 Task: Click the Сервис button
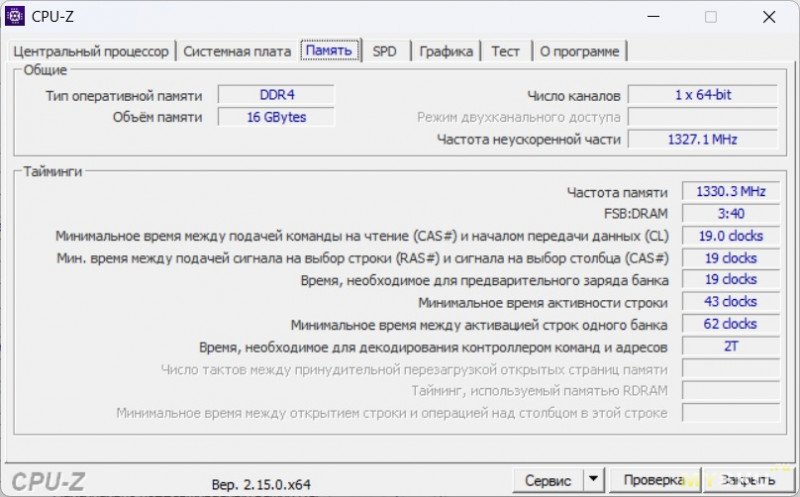point(547,481)
